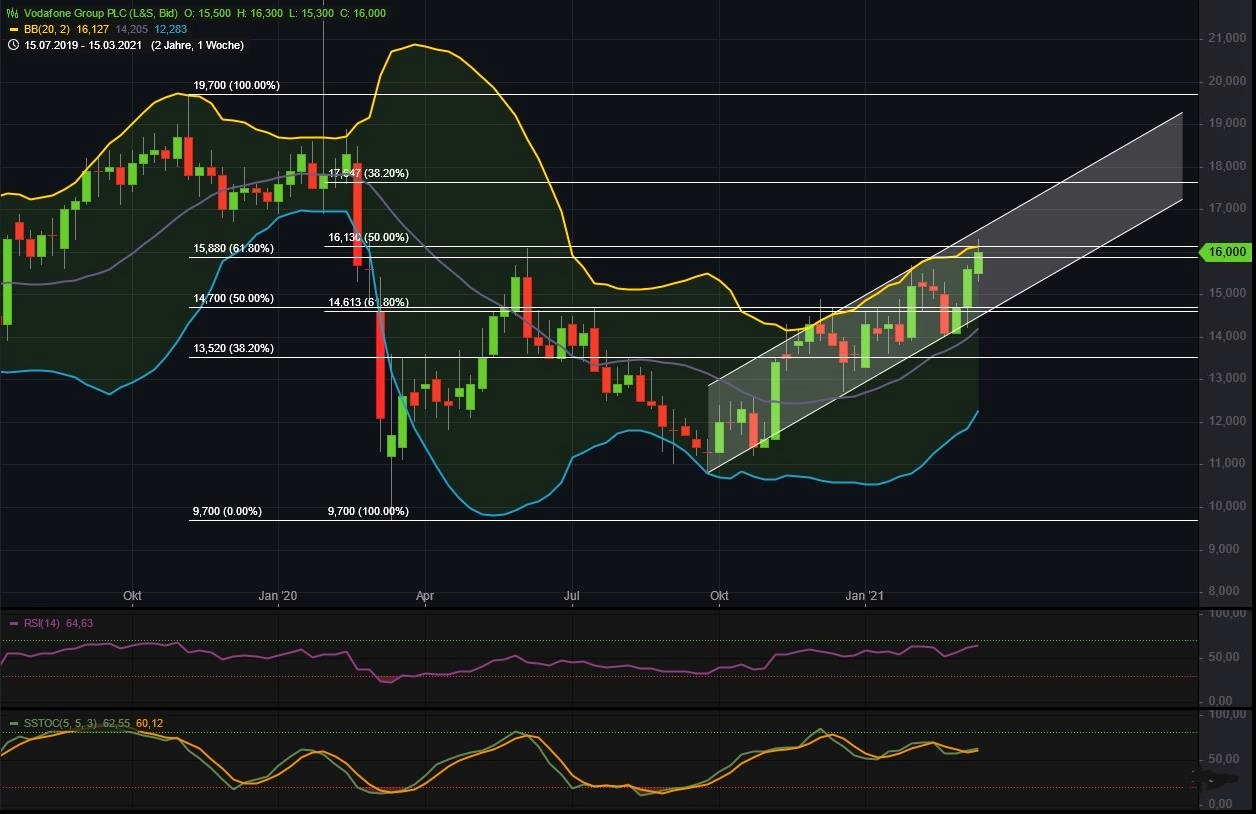Click the candlestick chart-type icon beside Vodafone title

click(x=12, y=13)
